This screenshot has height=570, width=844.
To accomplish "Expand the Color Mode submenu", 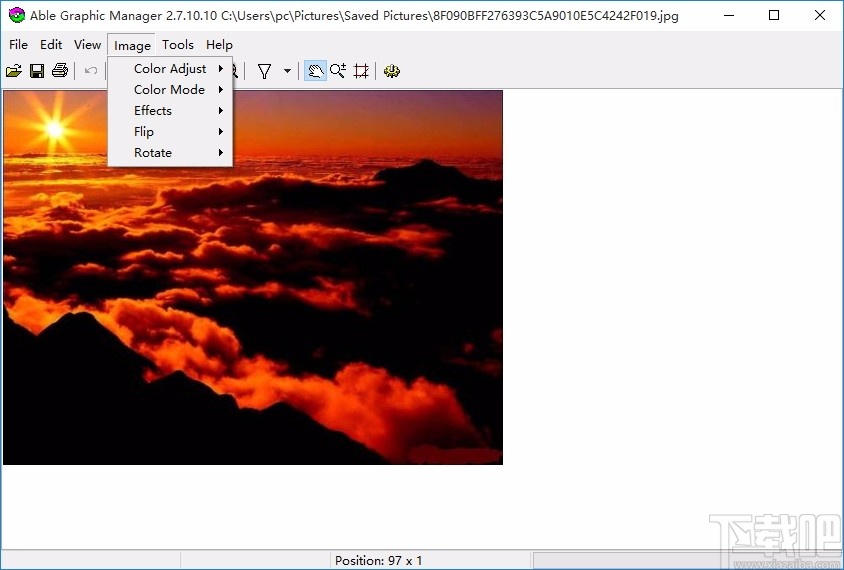I will (x=170, y=89).
